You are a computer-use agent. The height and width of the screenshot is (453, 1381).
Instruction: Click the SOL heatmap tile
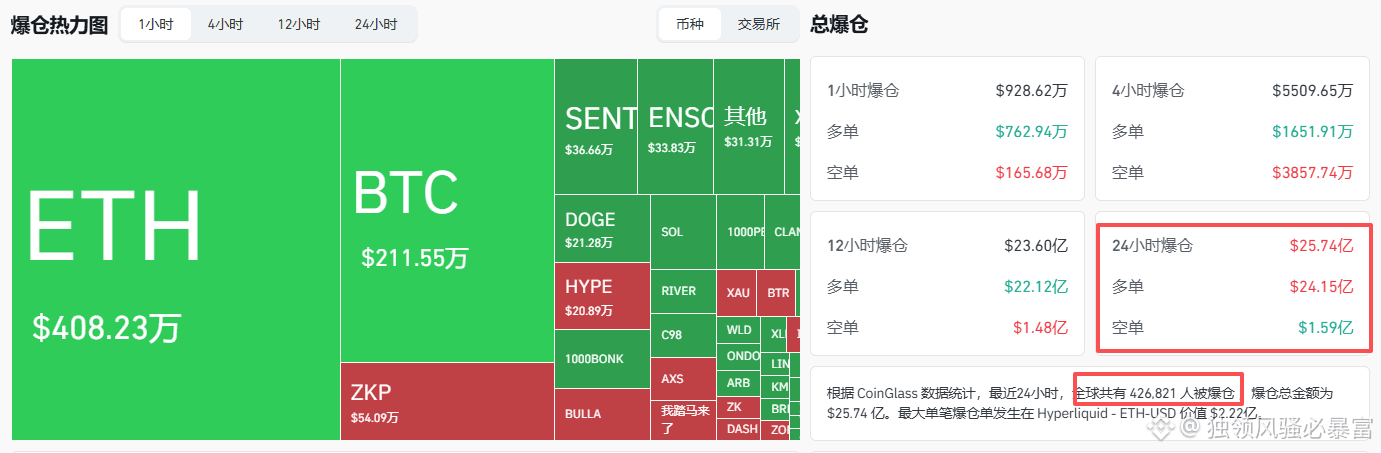click(x=683, y=232)
